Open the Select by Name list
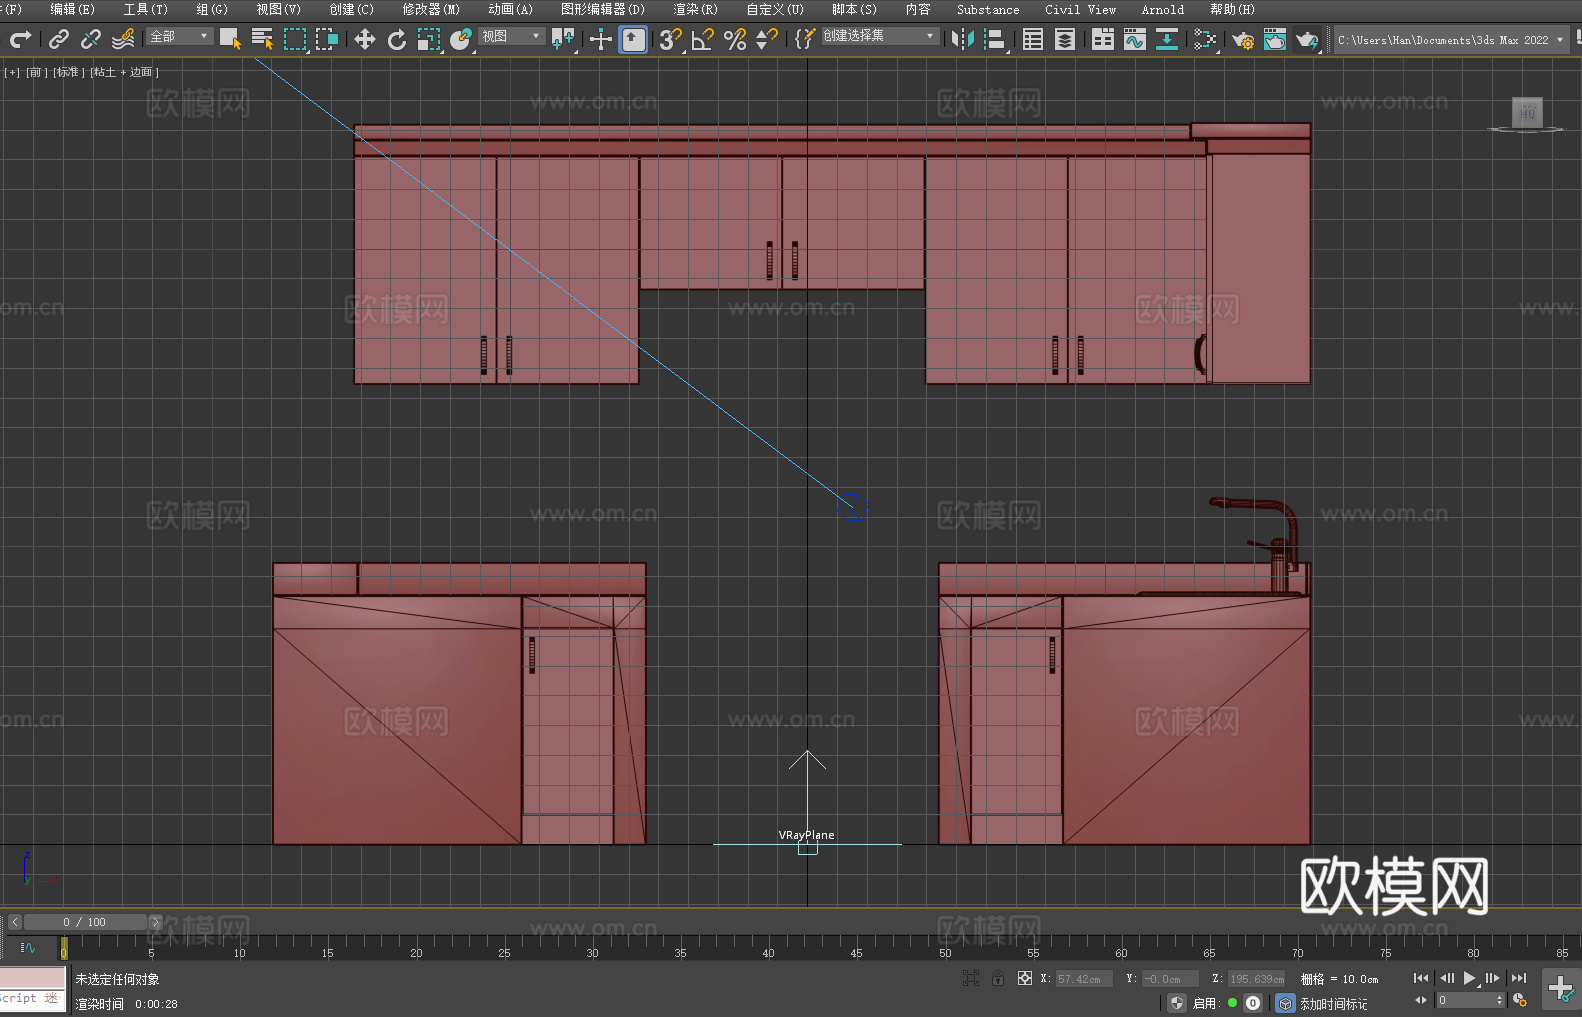This screenshot has width=1582, height=1017. (263, 39)
